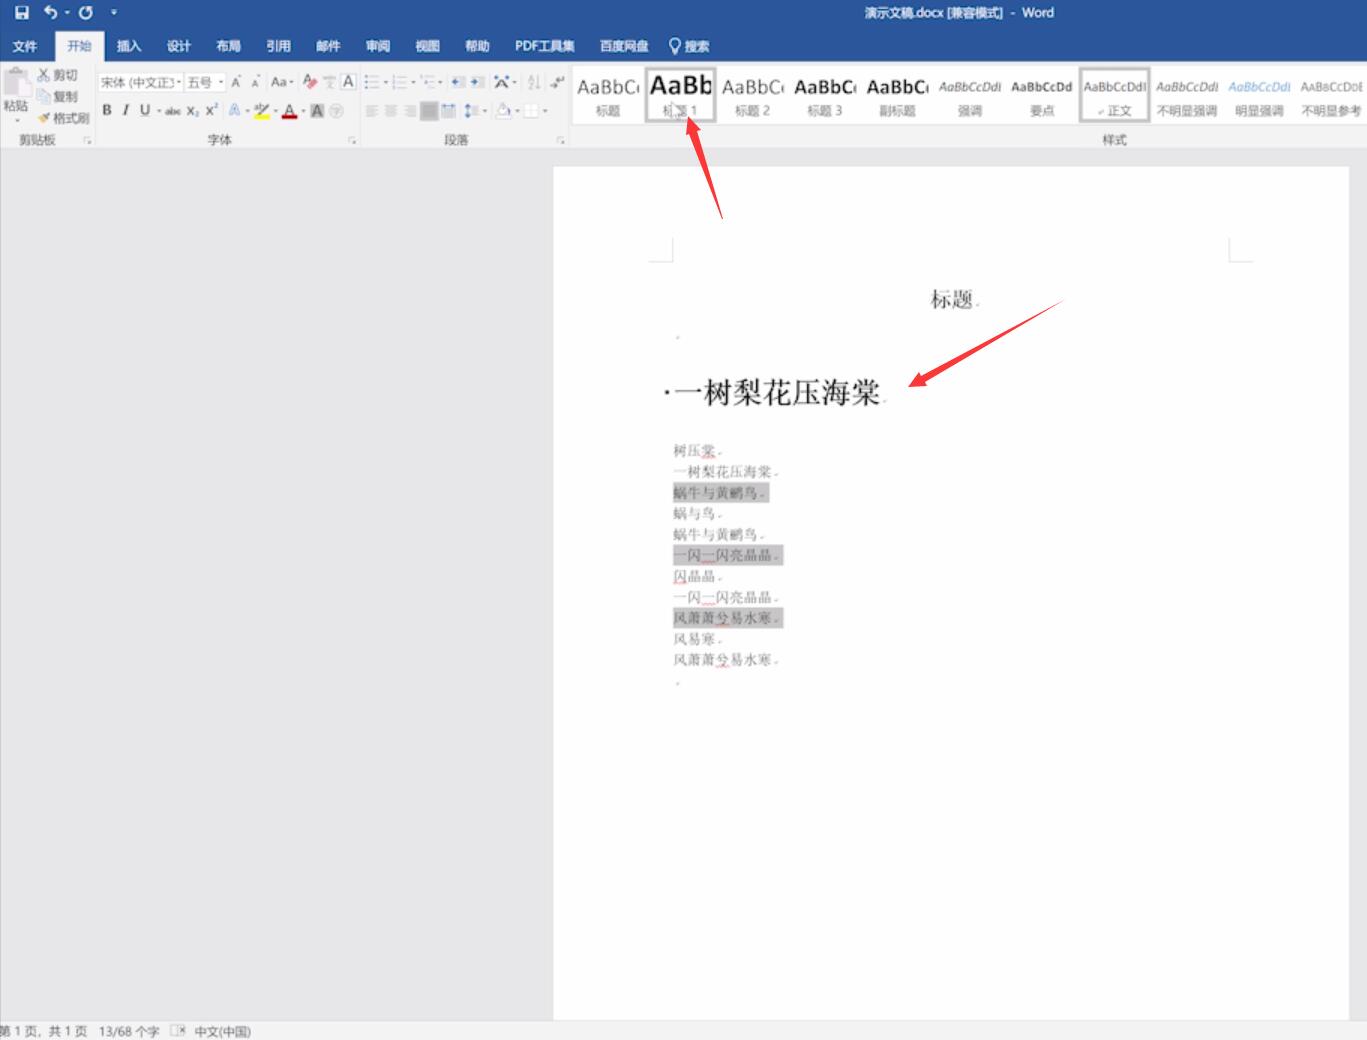Apply the 标题 3 style
The width and height of the screenshot is (1367, 1040).
click(x=825, y=95)
